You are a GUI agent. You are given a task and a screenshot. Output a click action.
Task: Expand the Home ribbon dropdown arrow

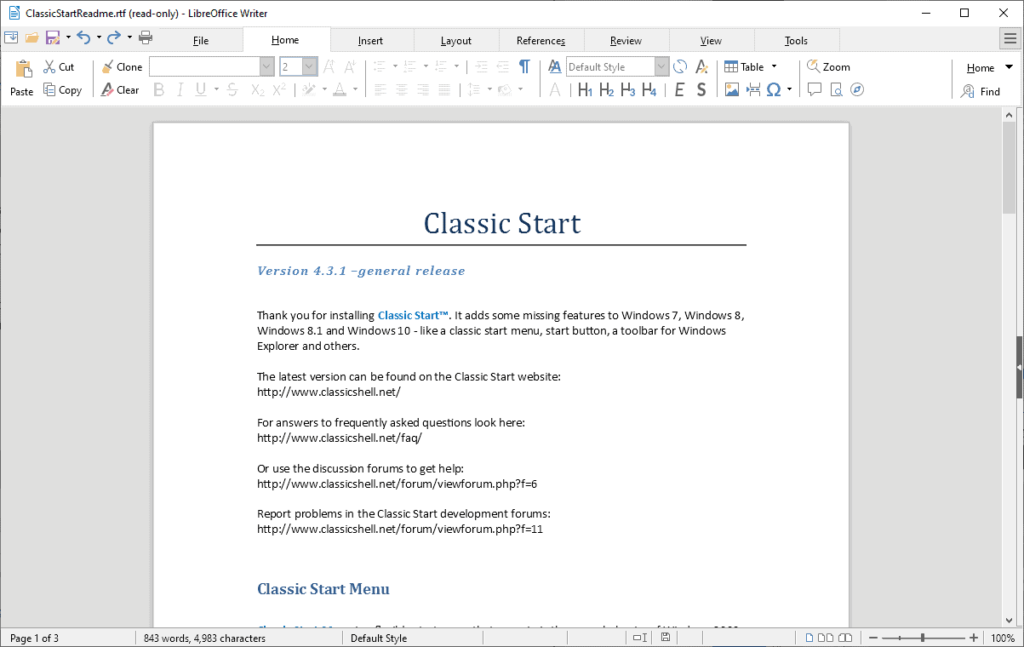point(1008,67)
